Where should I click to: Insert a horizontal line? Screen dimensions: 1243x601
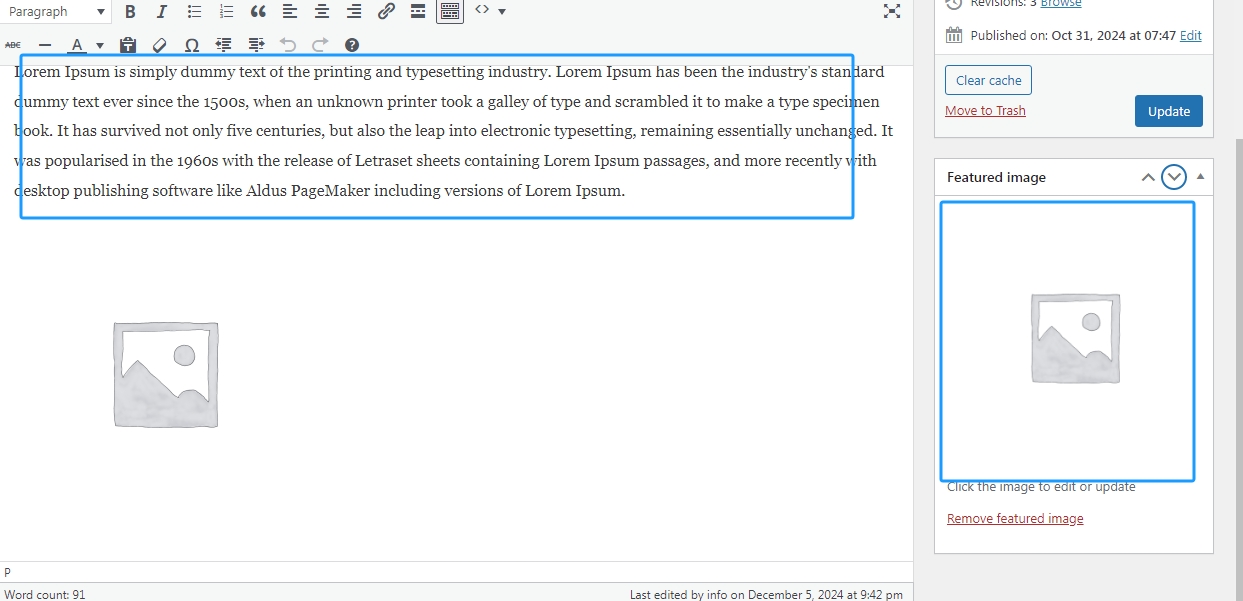(45, 45)
